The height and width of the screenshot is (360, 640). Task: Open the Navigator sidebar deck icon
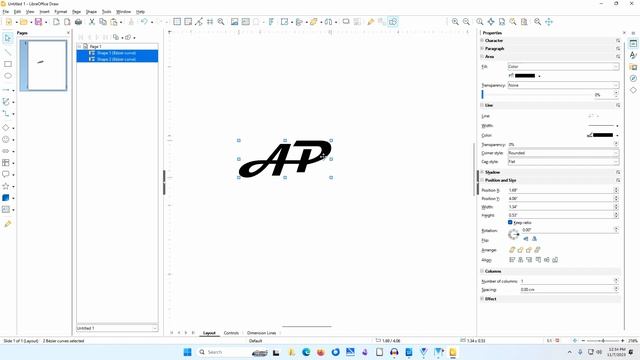click(633, 78)
